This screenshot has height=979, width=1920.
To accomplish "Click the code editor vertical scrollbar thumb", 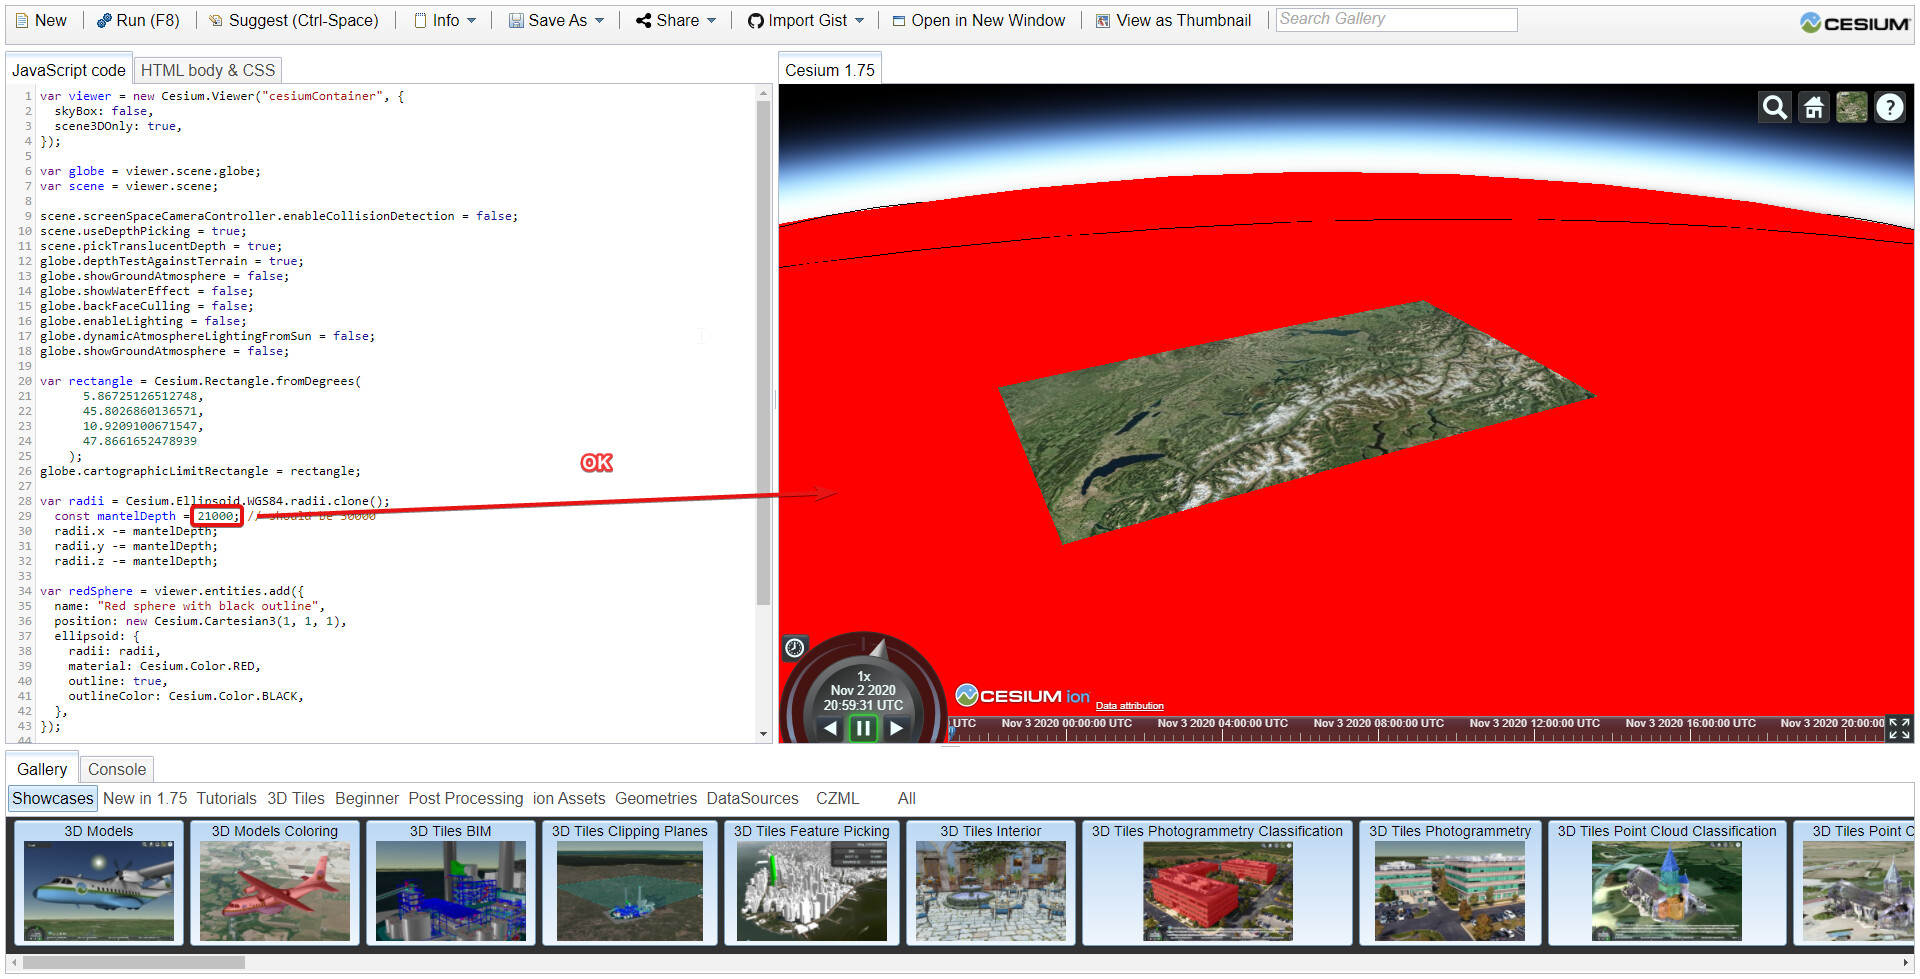I will point(763,352).
